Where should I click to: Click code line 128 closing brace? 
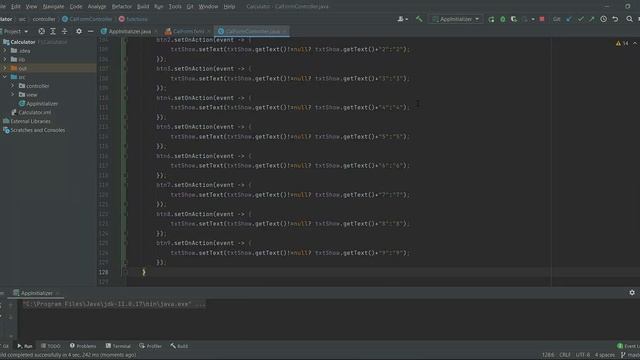[144, 272]
